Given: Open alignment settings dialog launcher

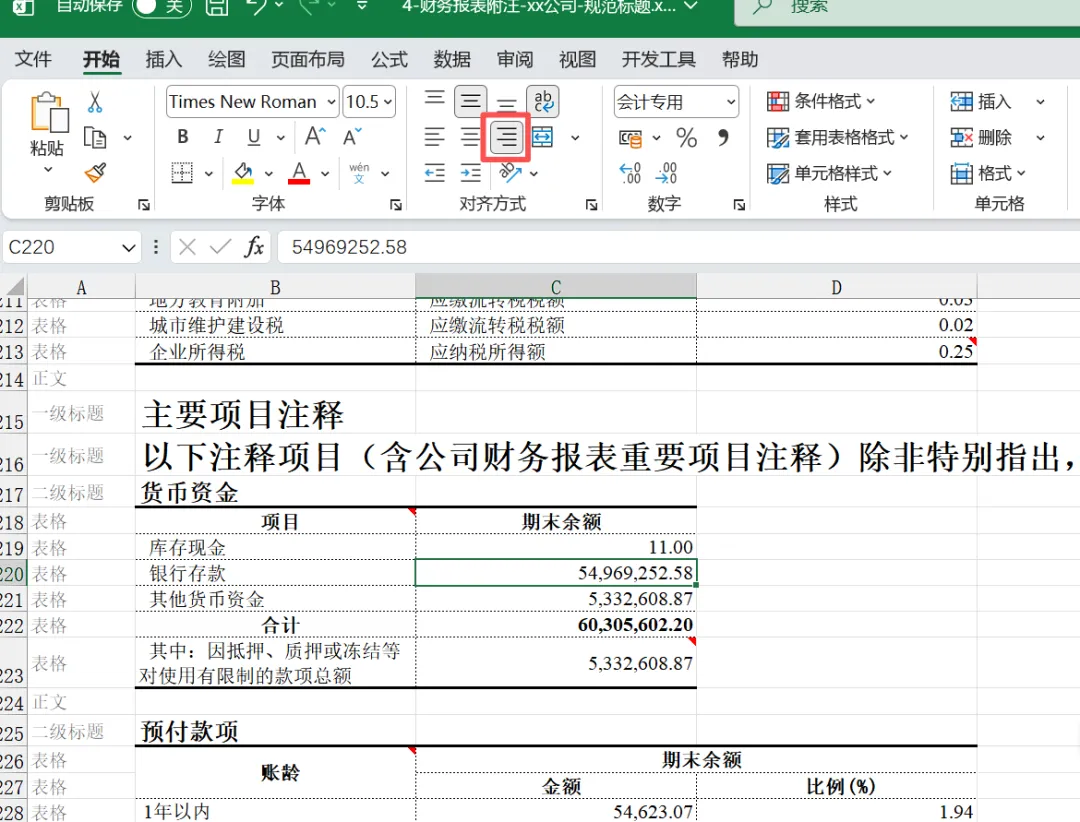Looking at the screenshot, I should (x=592, y=205).
